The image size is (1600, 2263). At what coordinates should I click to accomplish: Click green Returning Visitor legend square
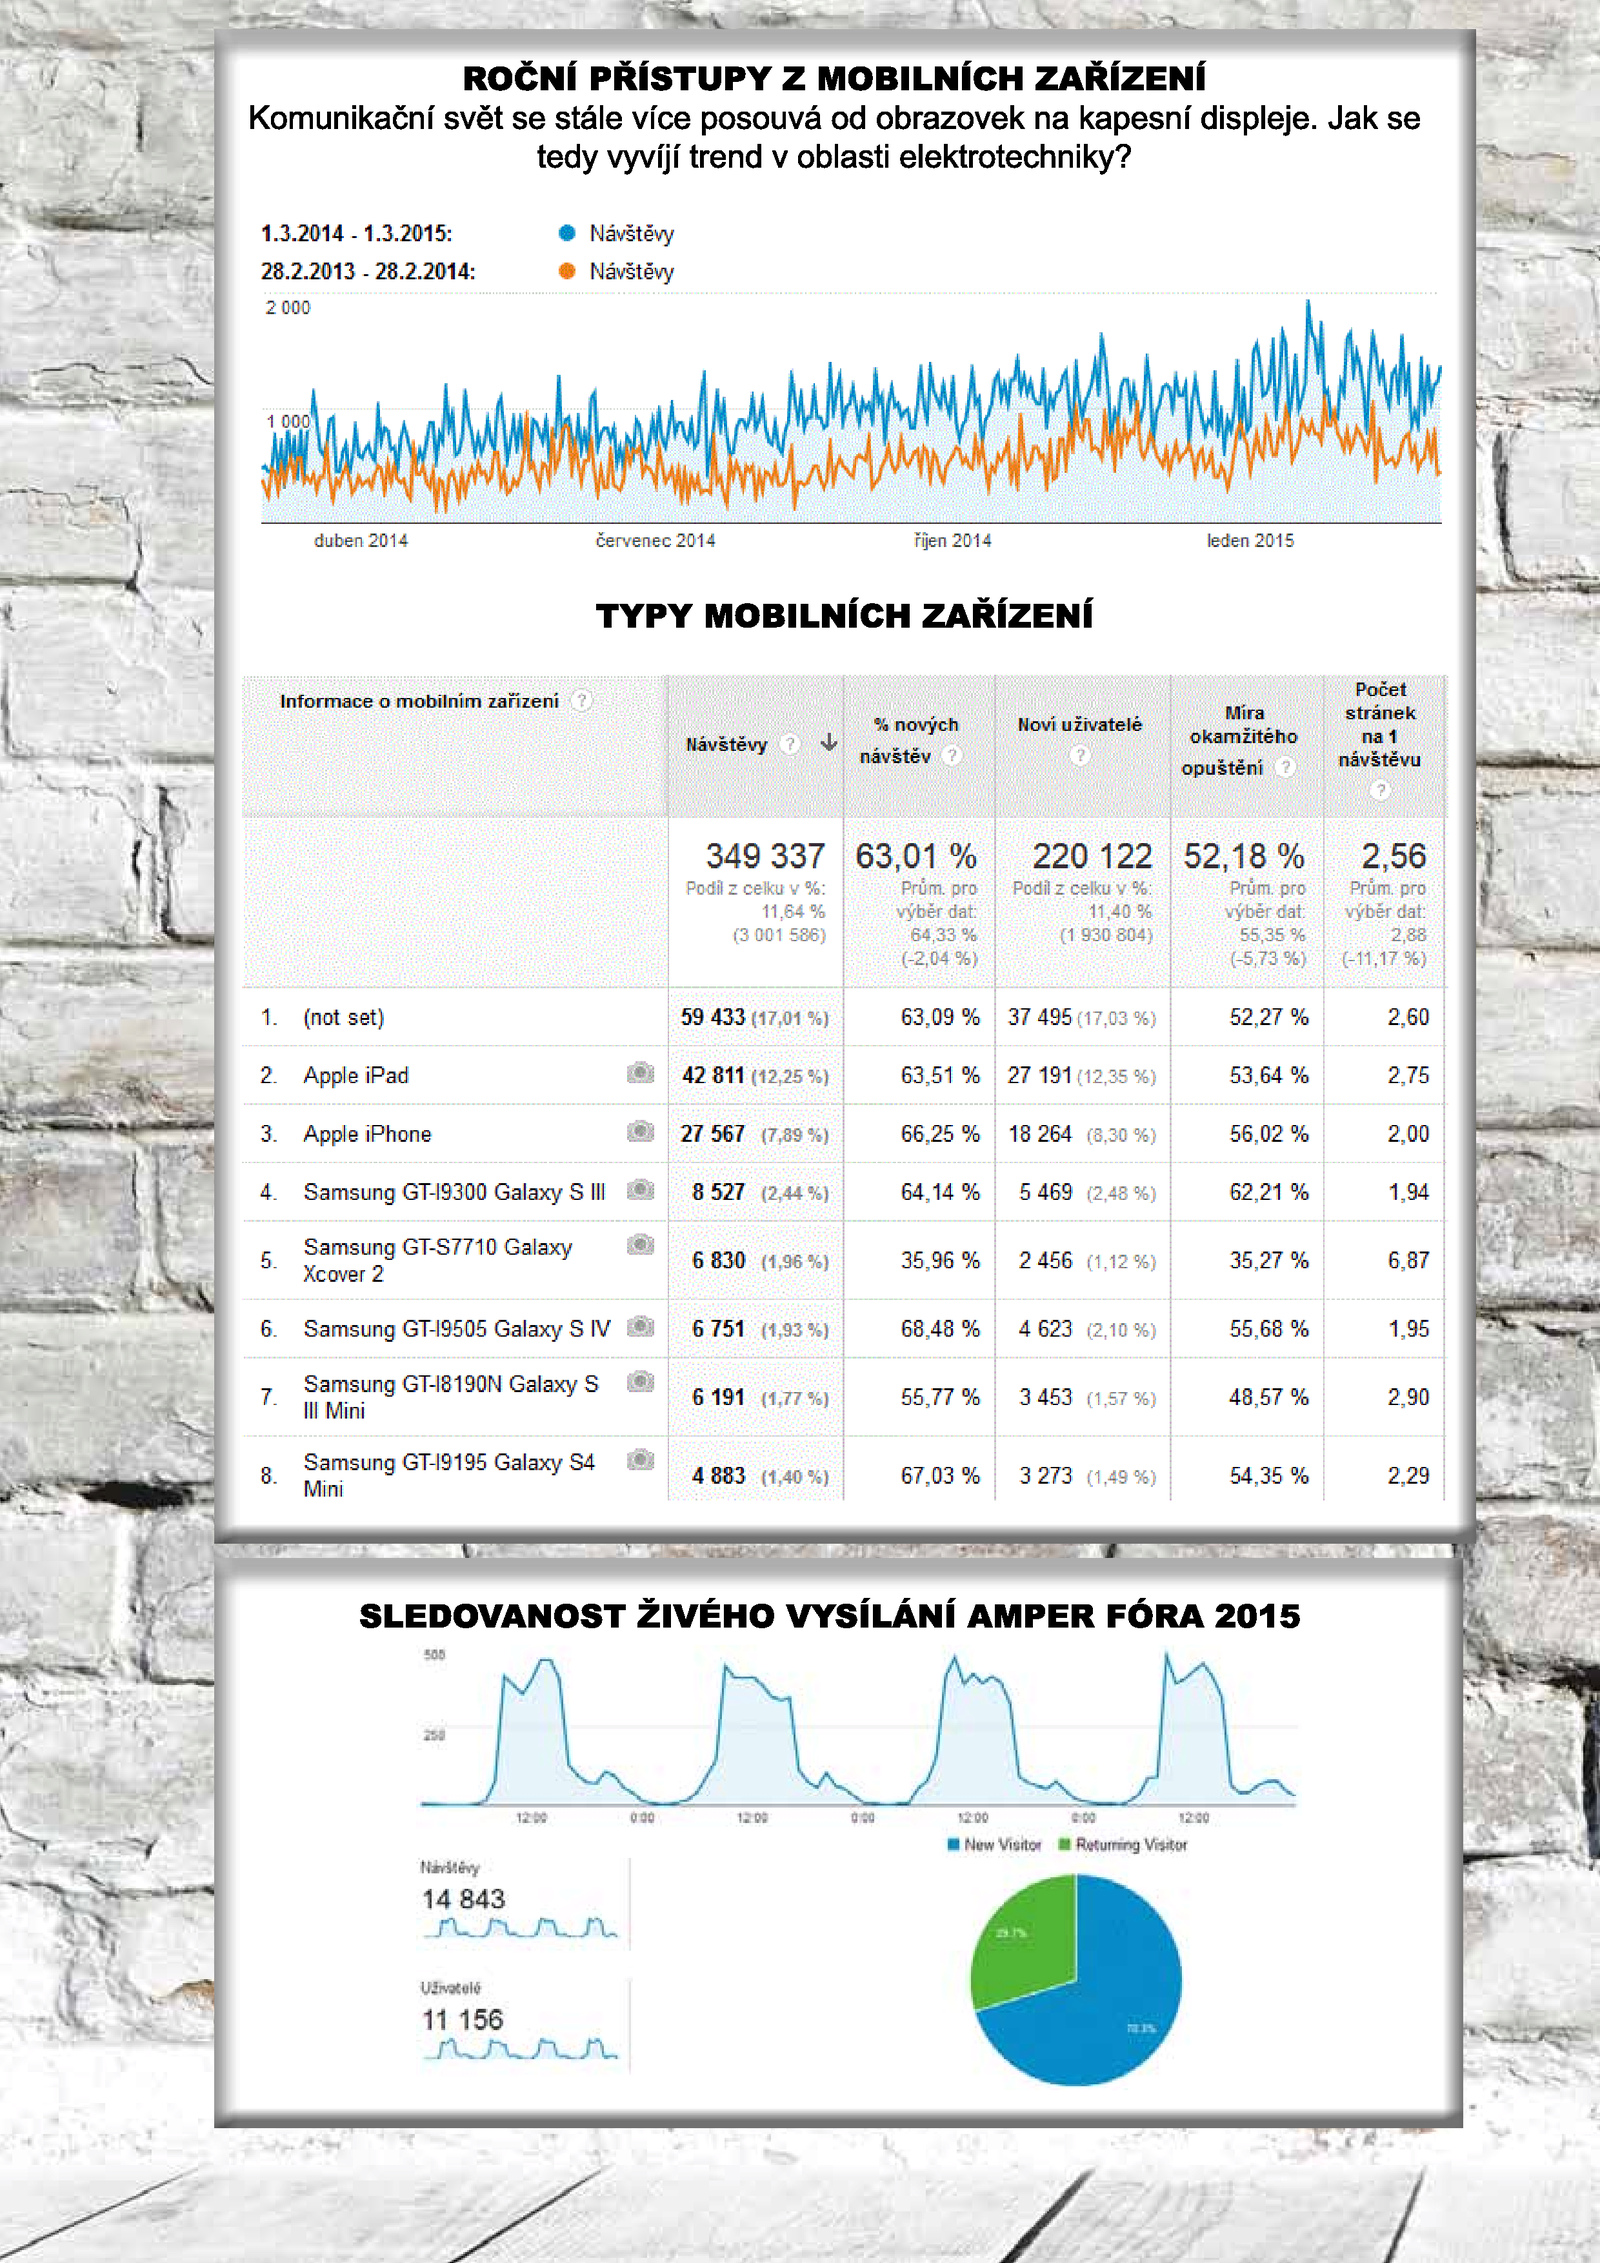(x=1065, y=1845)
